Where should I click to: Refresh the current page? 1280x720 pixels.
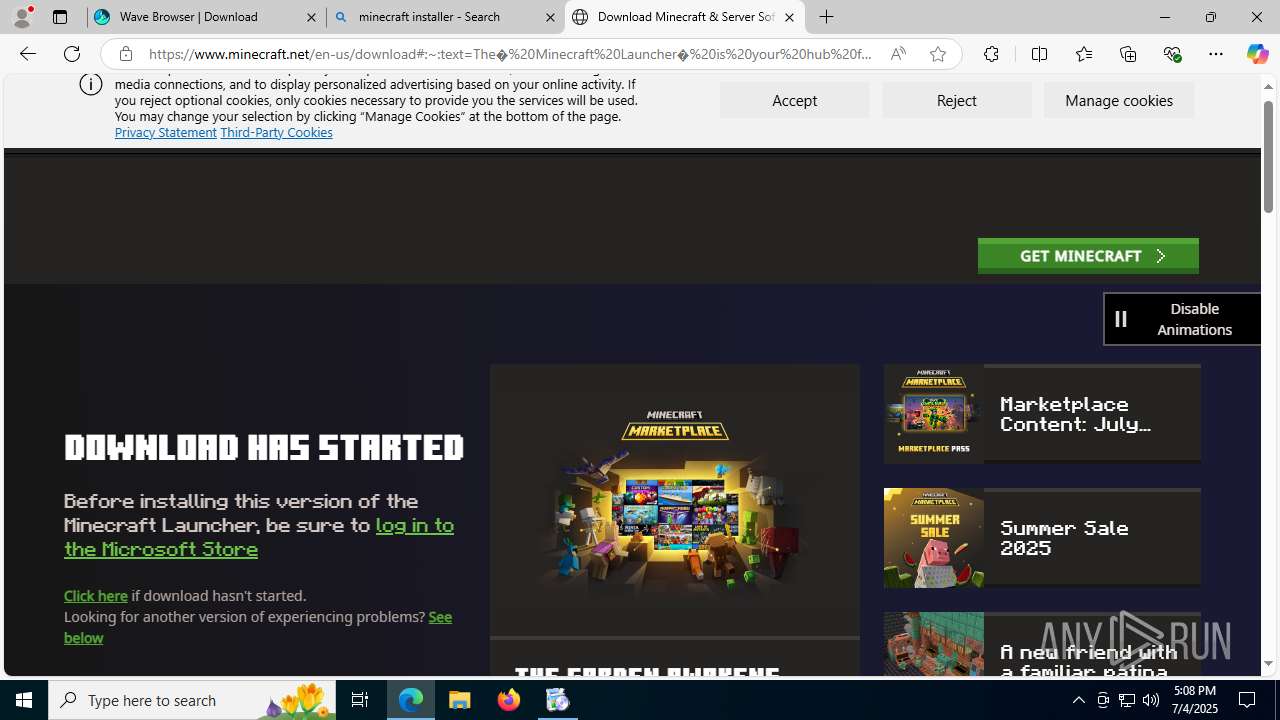tap(72, 54)
